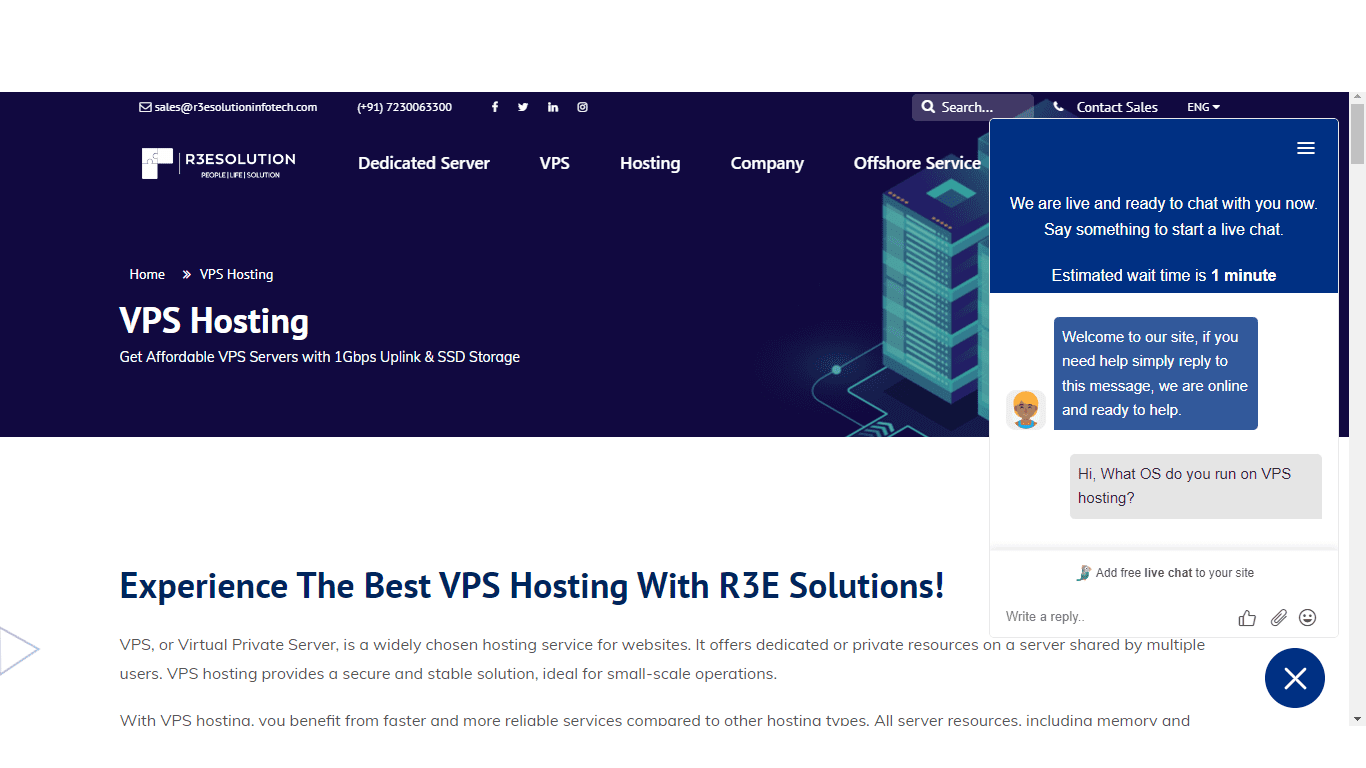Focus the Search input field

pyautogui.click(x=973, y=107)
